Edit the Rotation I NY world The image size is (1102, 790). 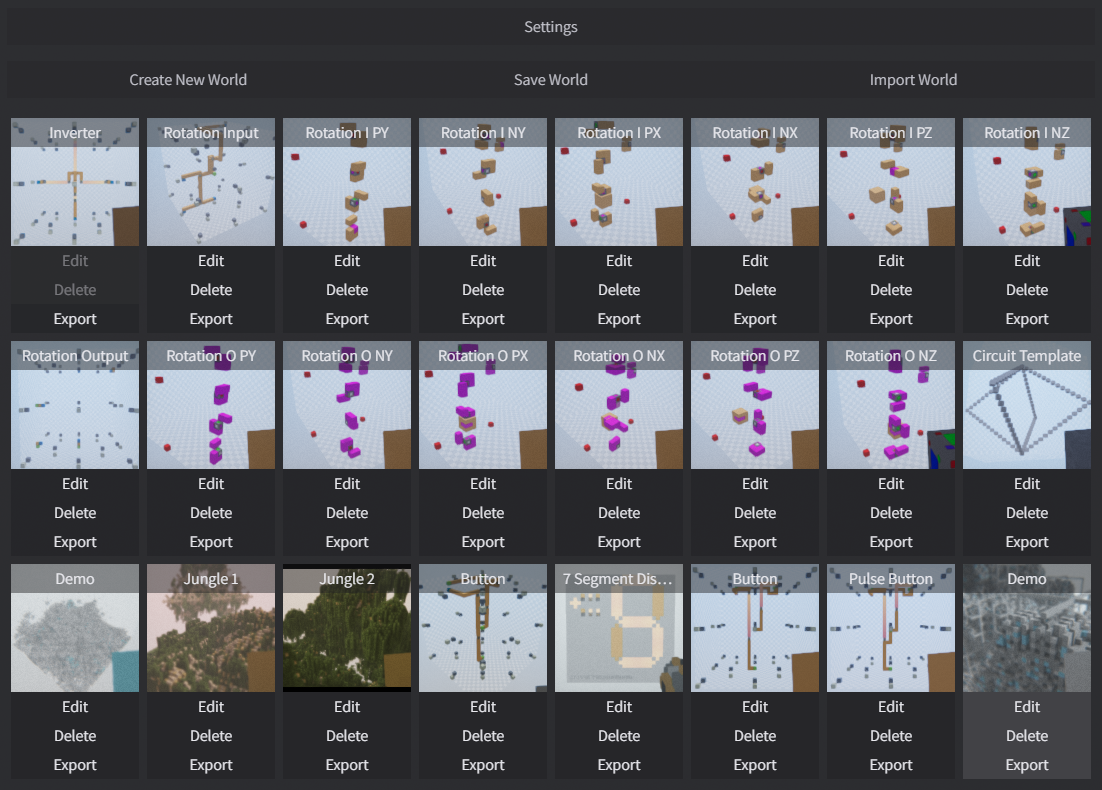click(x=483, y=261)
